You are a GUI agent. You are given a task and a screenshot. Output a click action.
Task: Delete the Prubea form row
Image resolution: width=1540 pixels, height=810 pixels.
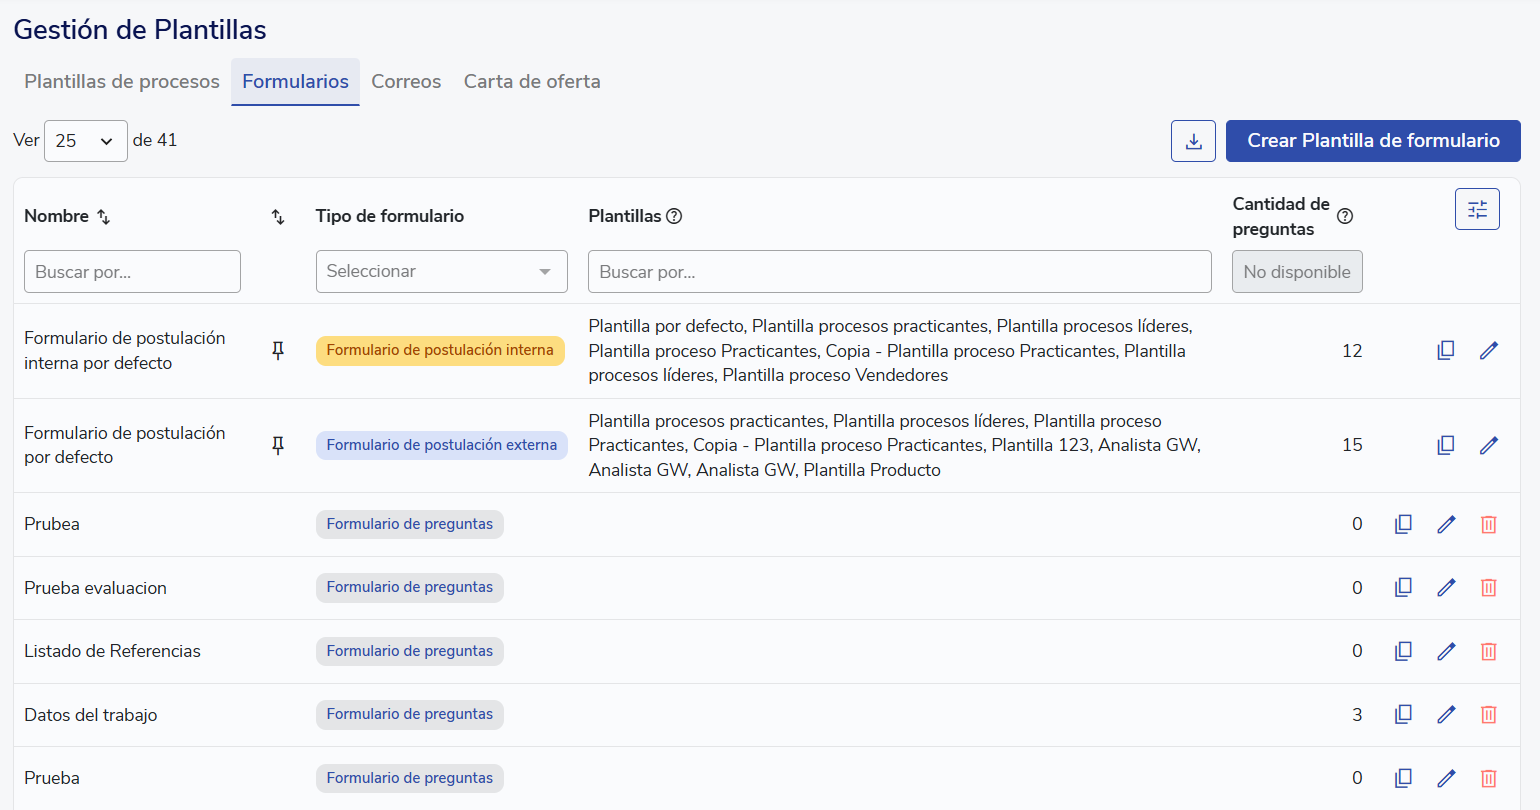click(x=1488, y=524)
